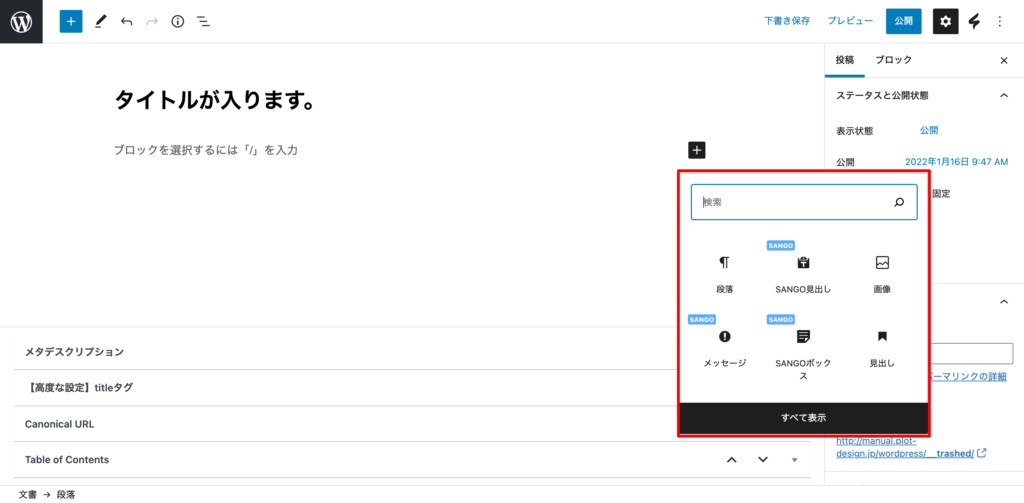Click 下書き保存 to save draft
The width and height of the screenshot is (1024, 503).
[787, 21]
